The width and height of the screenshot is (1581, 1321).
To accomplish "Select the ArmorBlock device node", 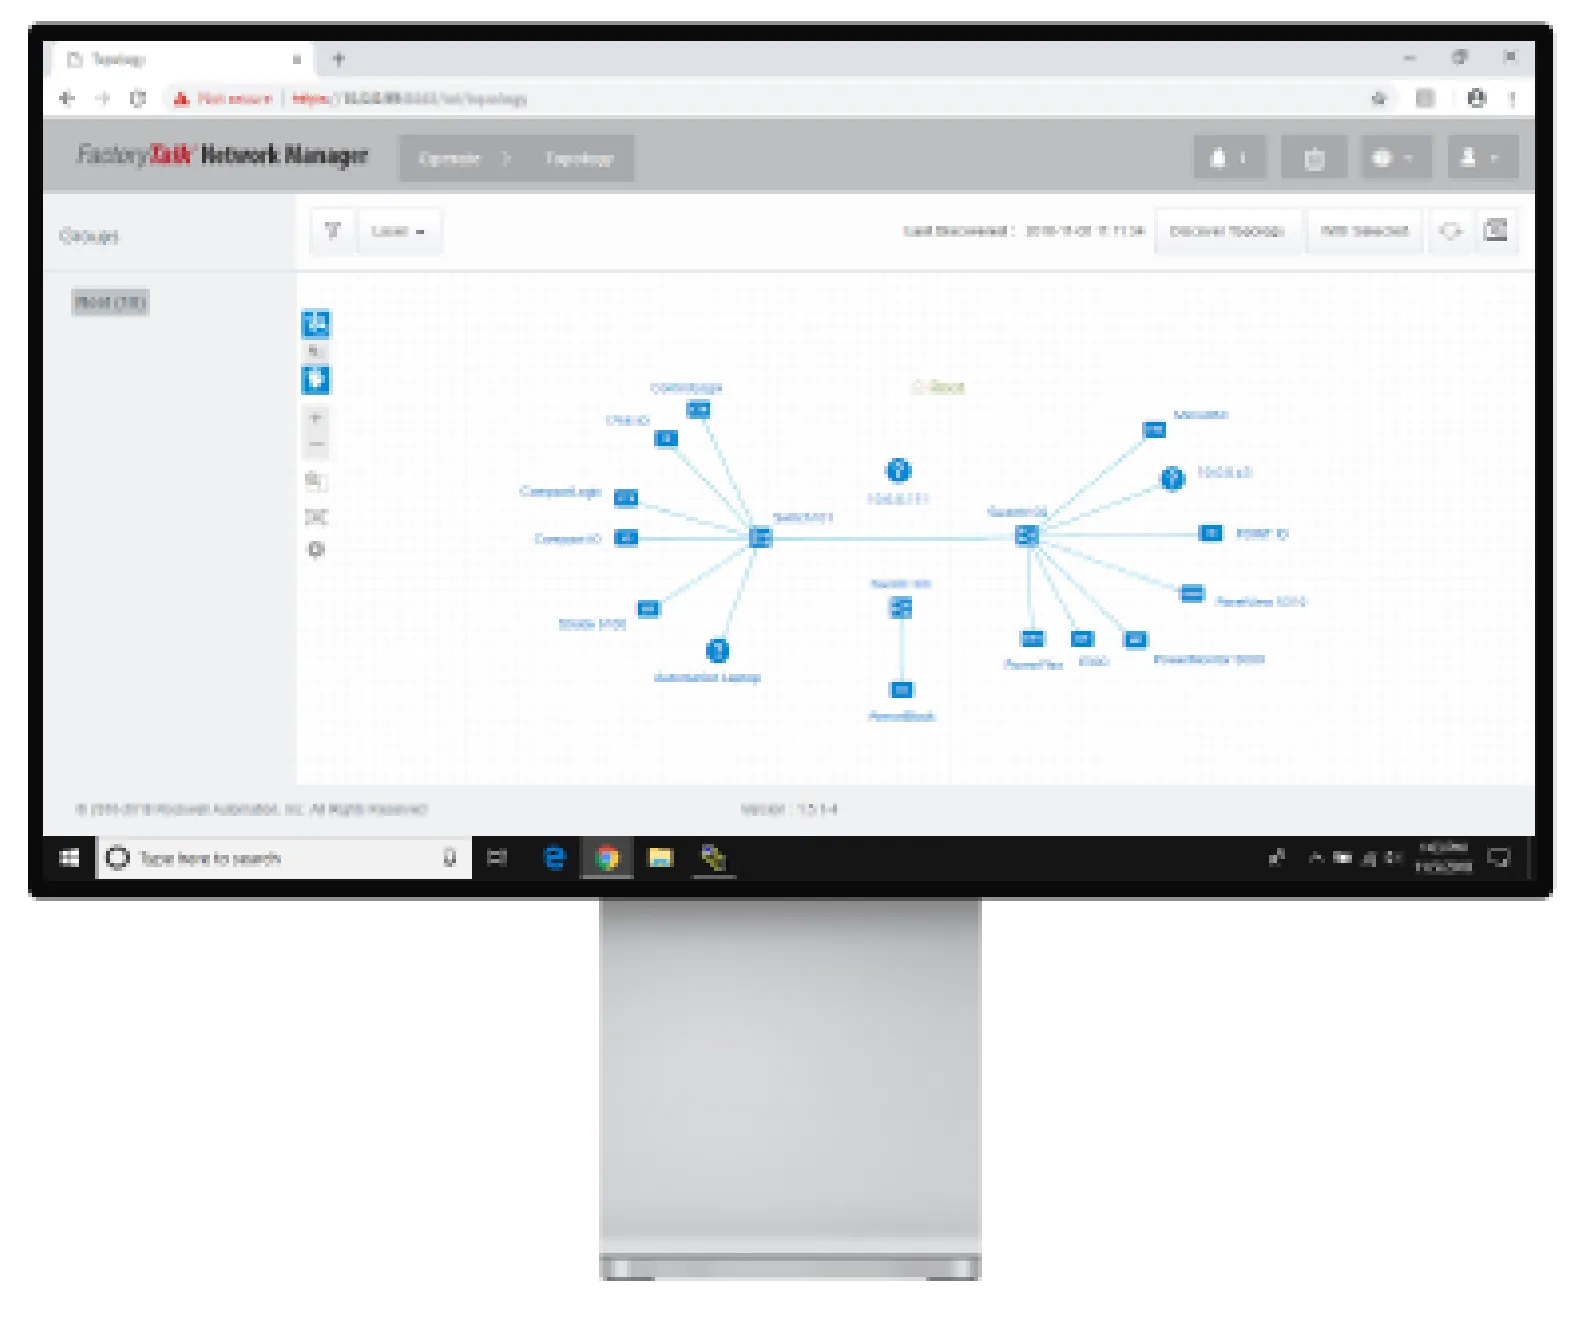I will [x=901, y=690].
